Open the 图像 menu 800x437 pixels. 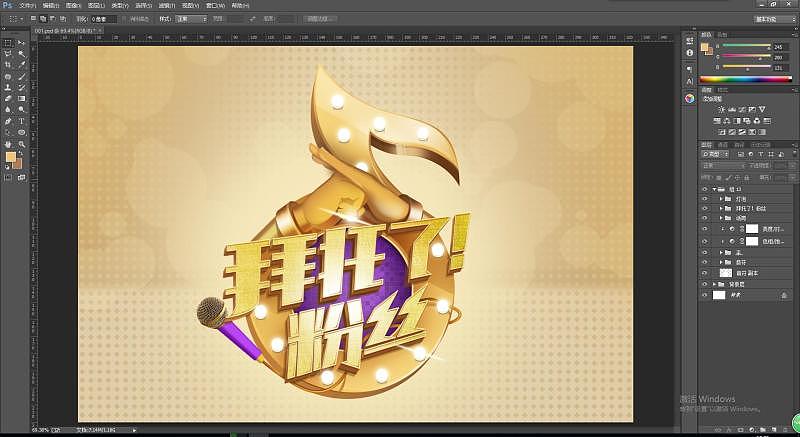[x=73, y=6]
